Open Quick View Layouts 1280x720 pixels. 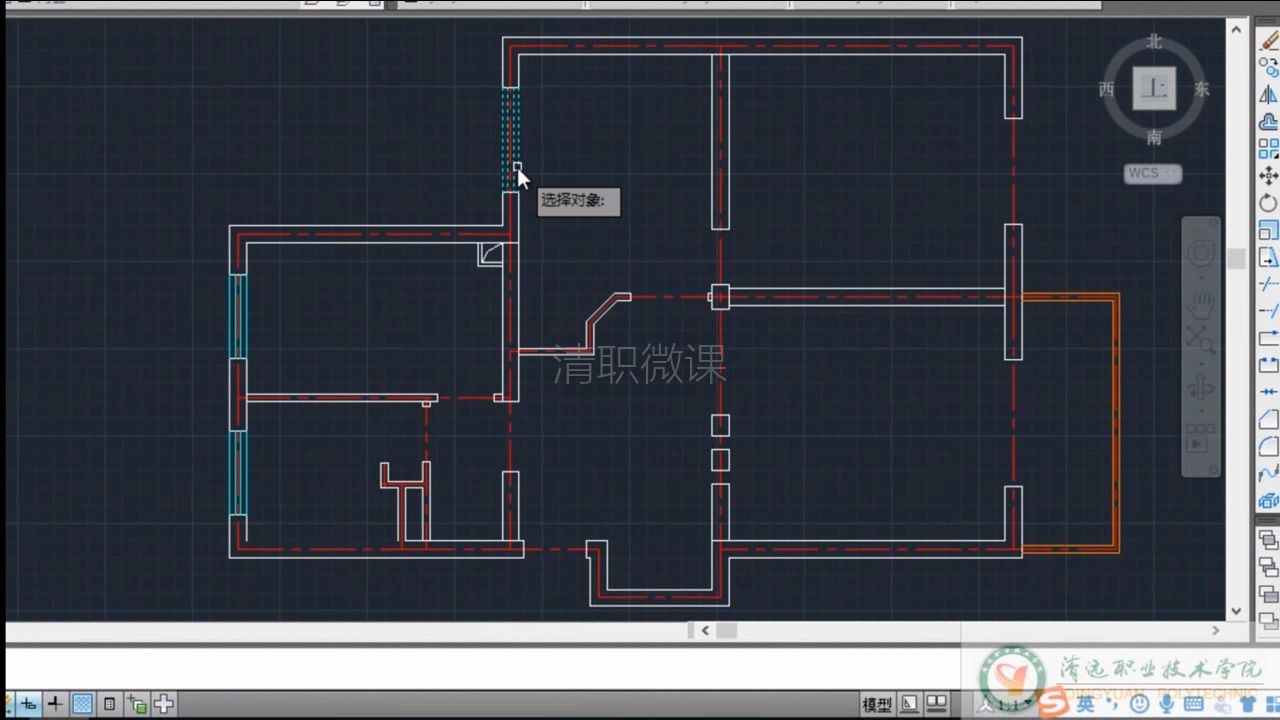pyautogui.click(x=910, y=704)
